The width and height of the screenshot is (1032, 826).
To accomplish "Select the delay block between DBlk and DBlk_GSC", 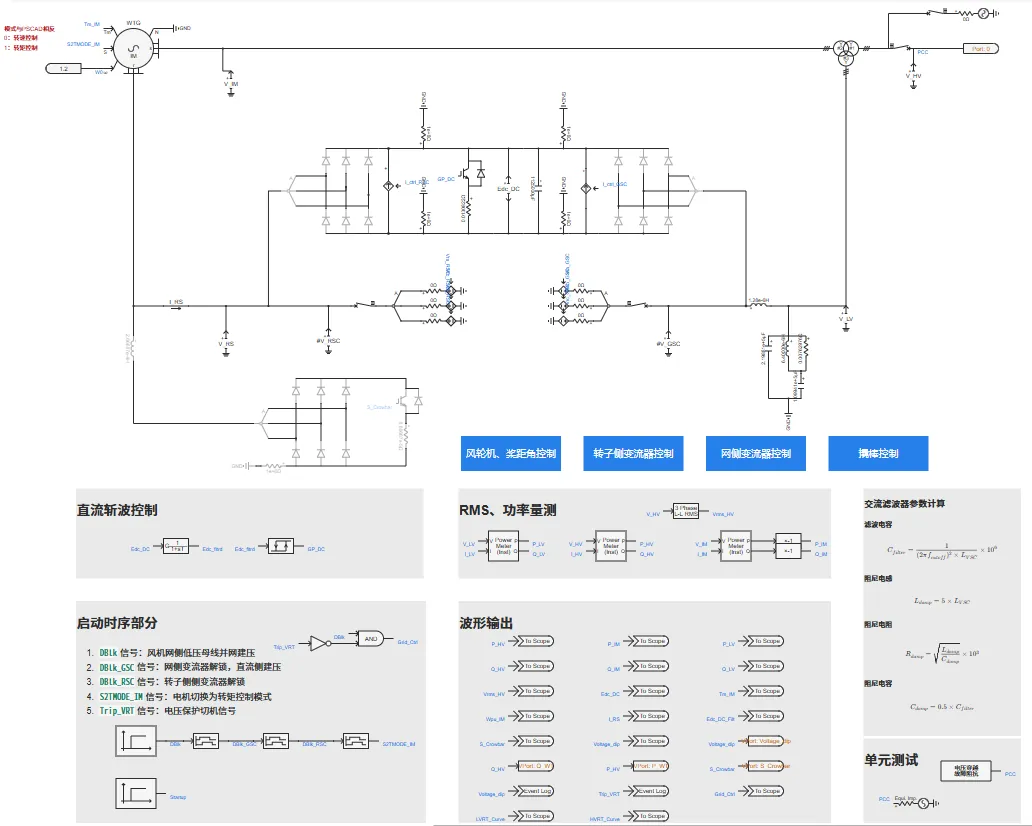I will [x=205, y=742].
